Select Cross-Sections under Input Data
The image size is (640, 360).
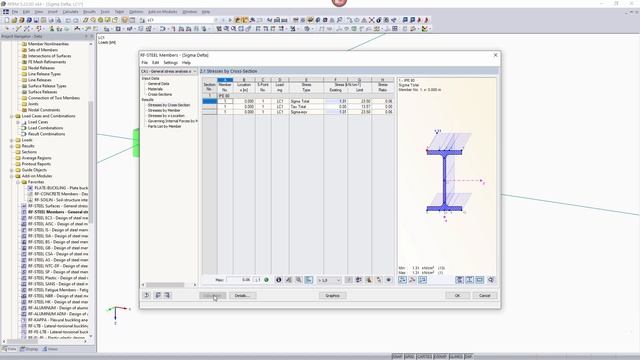pyautogui.click(x=160, y=94)
